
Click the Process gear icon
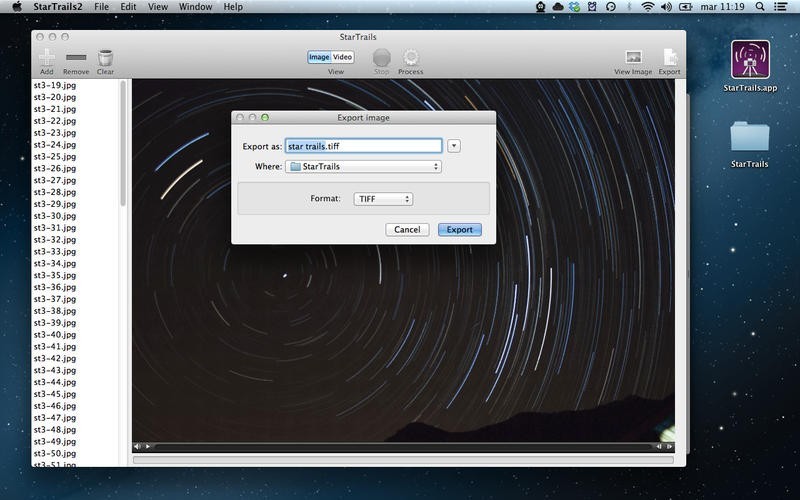[410, 57]
